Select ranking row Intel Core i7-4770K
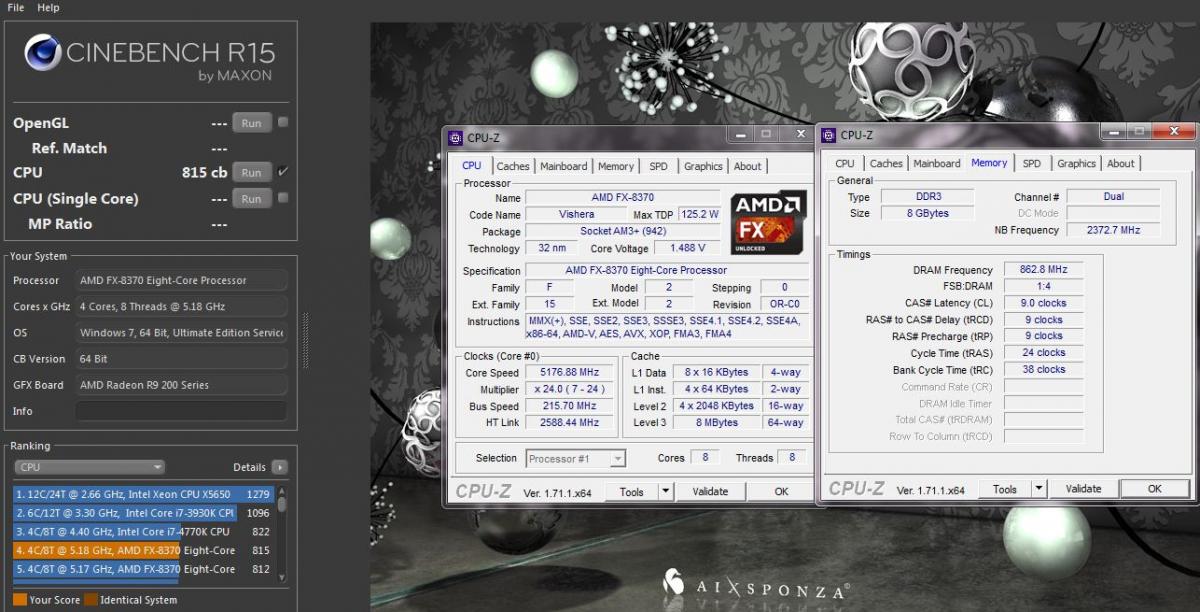 pyautogui.click(x=143, y=532)
